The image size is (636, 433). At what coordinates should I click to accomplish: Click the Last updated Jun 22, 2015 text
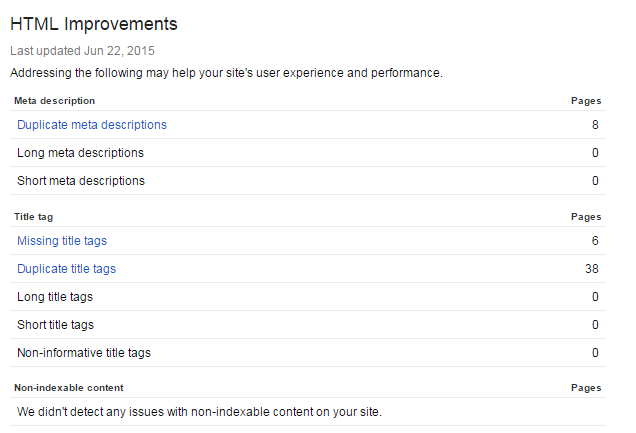point(82,51)
